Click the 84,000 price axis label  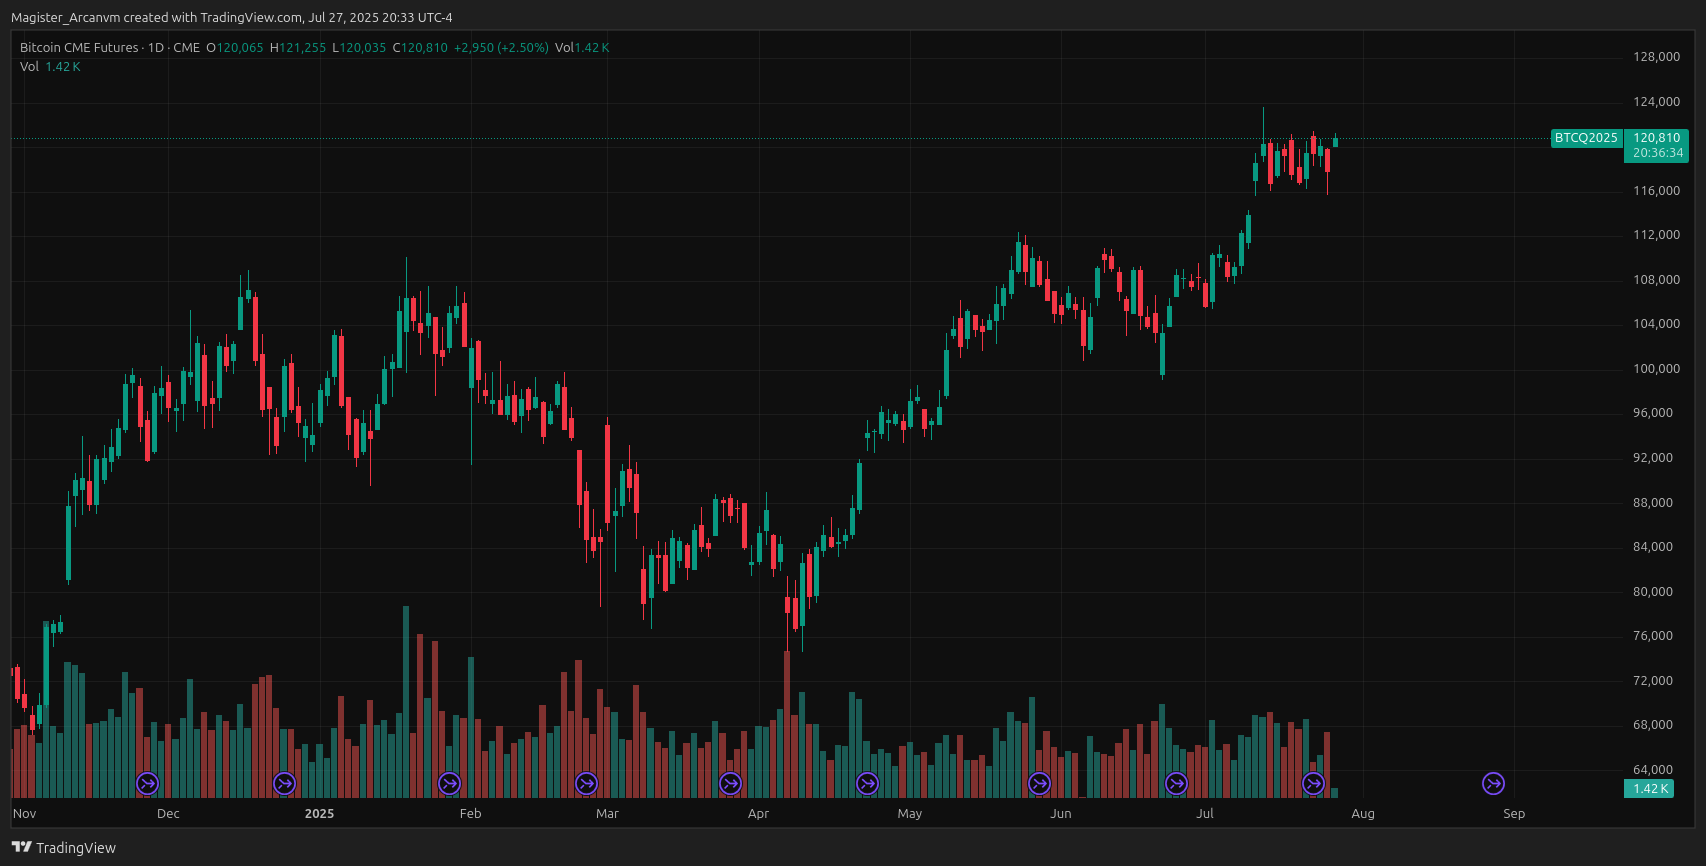click(x=1653, y=547)
